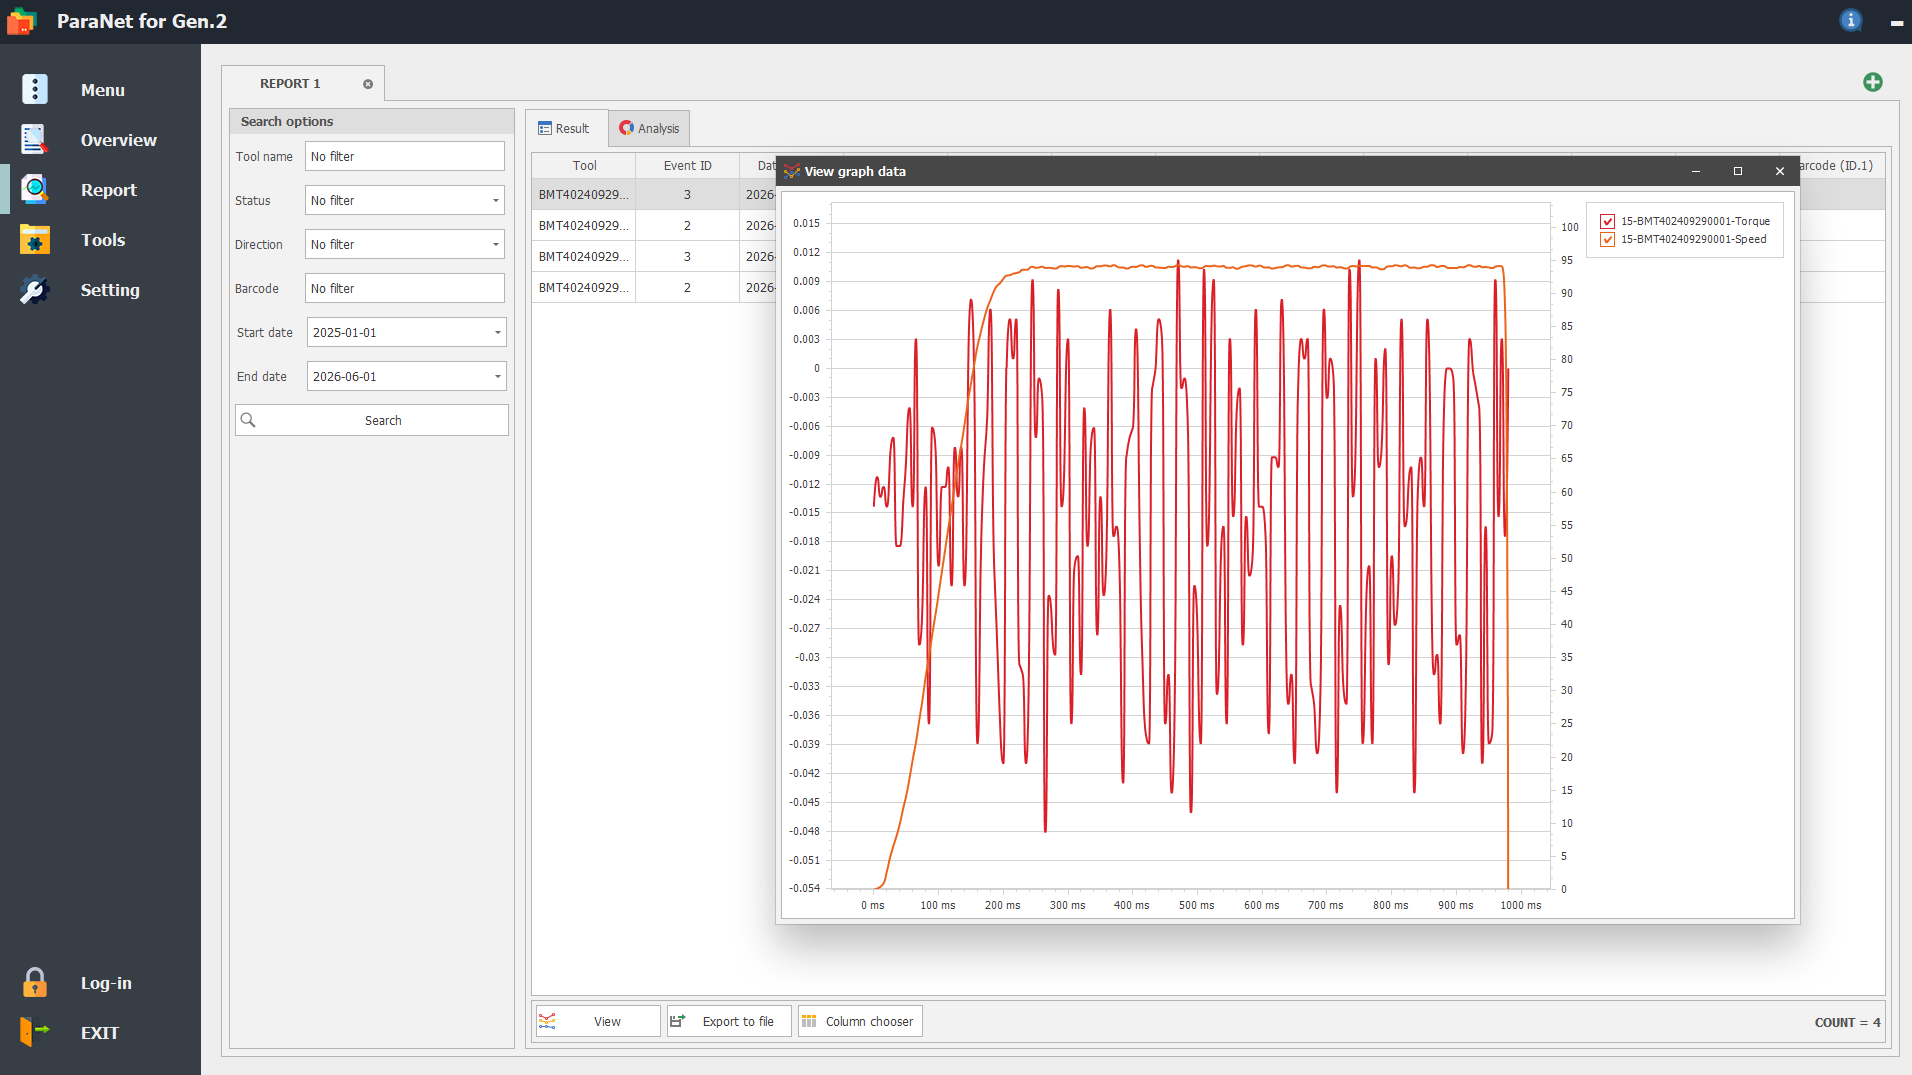Click the Barcode input field

point(405,288)
